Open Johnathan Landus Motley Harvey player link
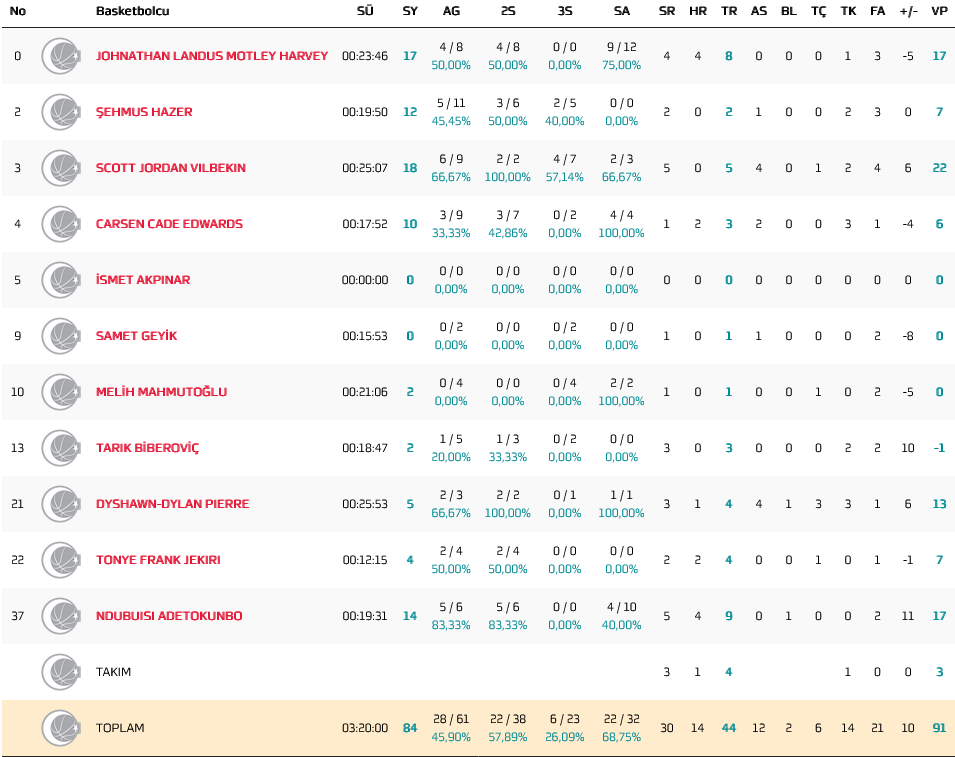 (x=211, y=56)
